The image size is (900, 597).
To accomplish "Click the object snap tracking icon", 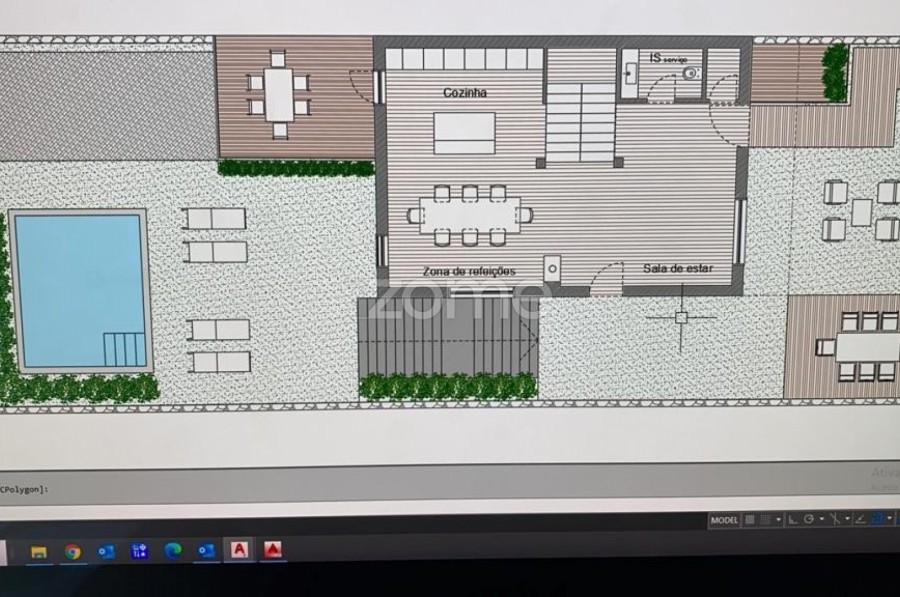I will [860, 520].
